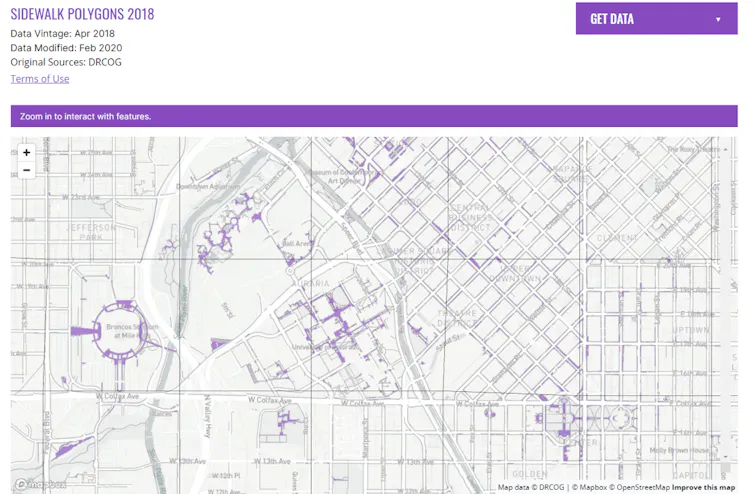Click the Speer Blvd street label
This screenshot has height=494, width=754.
point(352,238)
